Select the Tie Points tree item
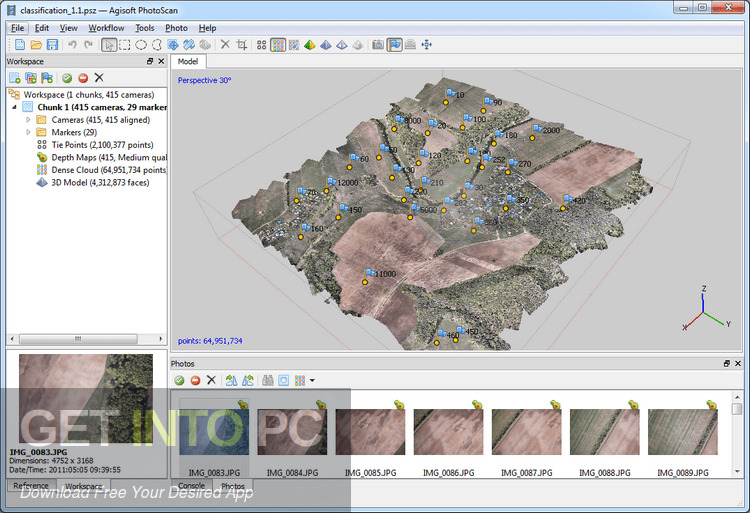Screen dimensions: 750x513 point(95,145)
